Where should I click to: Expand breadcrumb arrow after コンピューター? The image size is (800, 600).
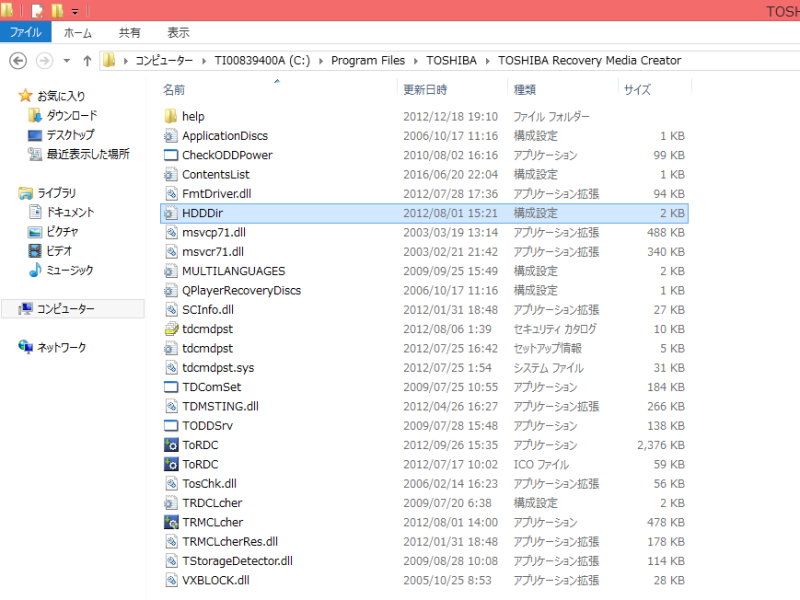[x=204, y=61]
